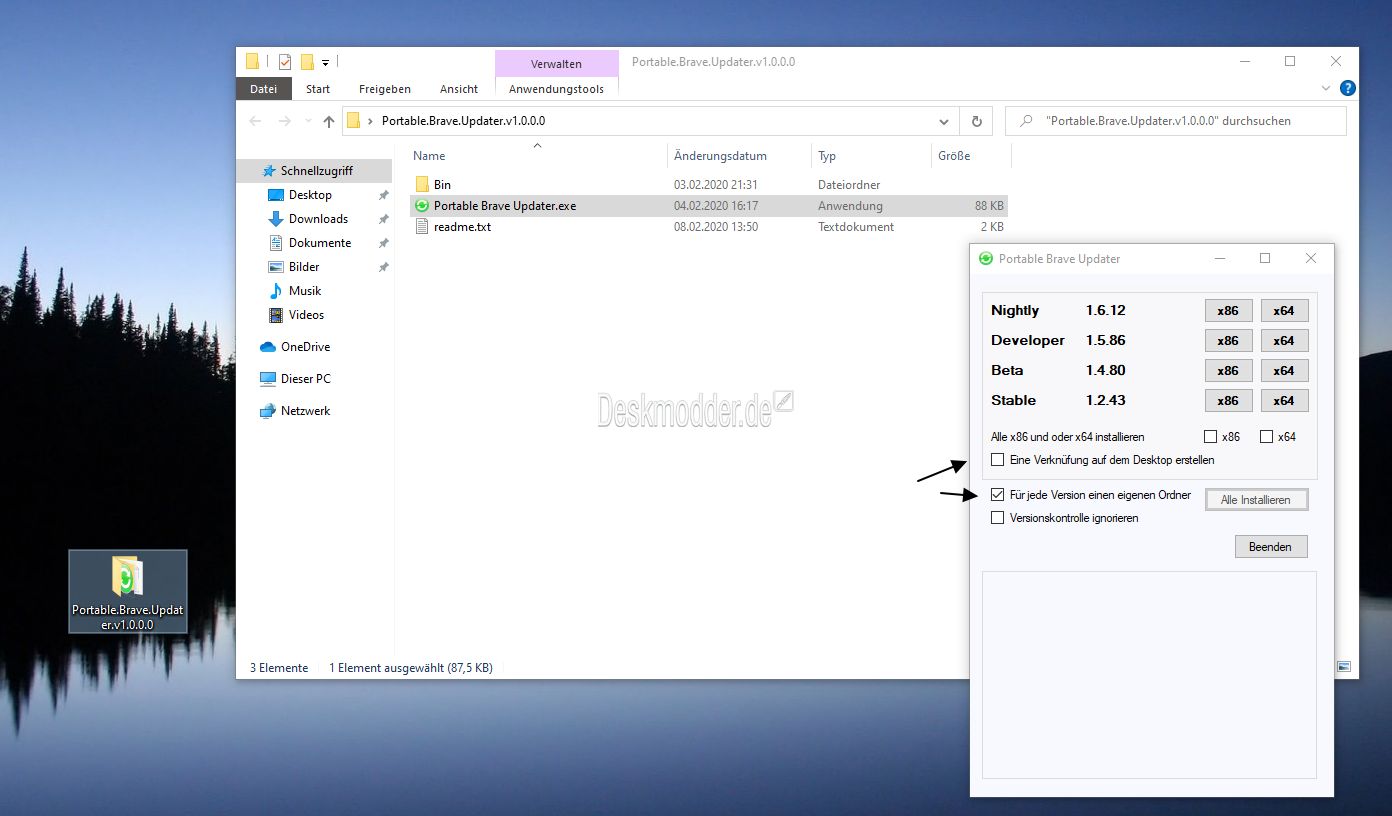The width and height of the screenshot is (1392, 816).
Task: Open Downloads in the navigation pane
Action: (318, 219)
